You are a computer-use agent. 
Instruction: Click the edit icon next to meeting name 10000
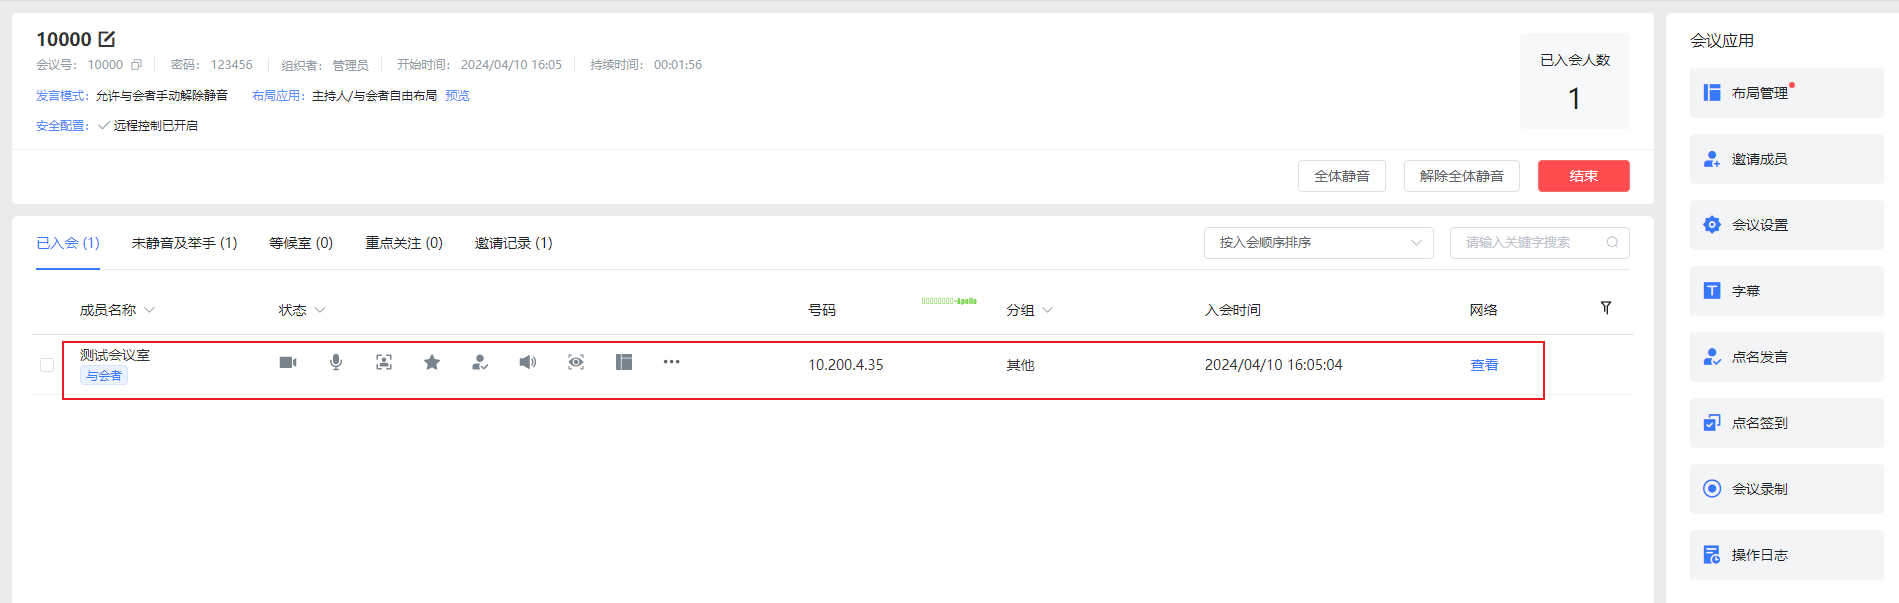pyautogui.click(x=107, y=39)
